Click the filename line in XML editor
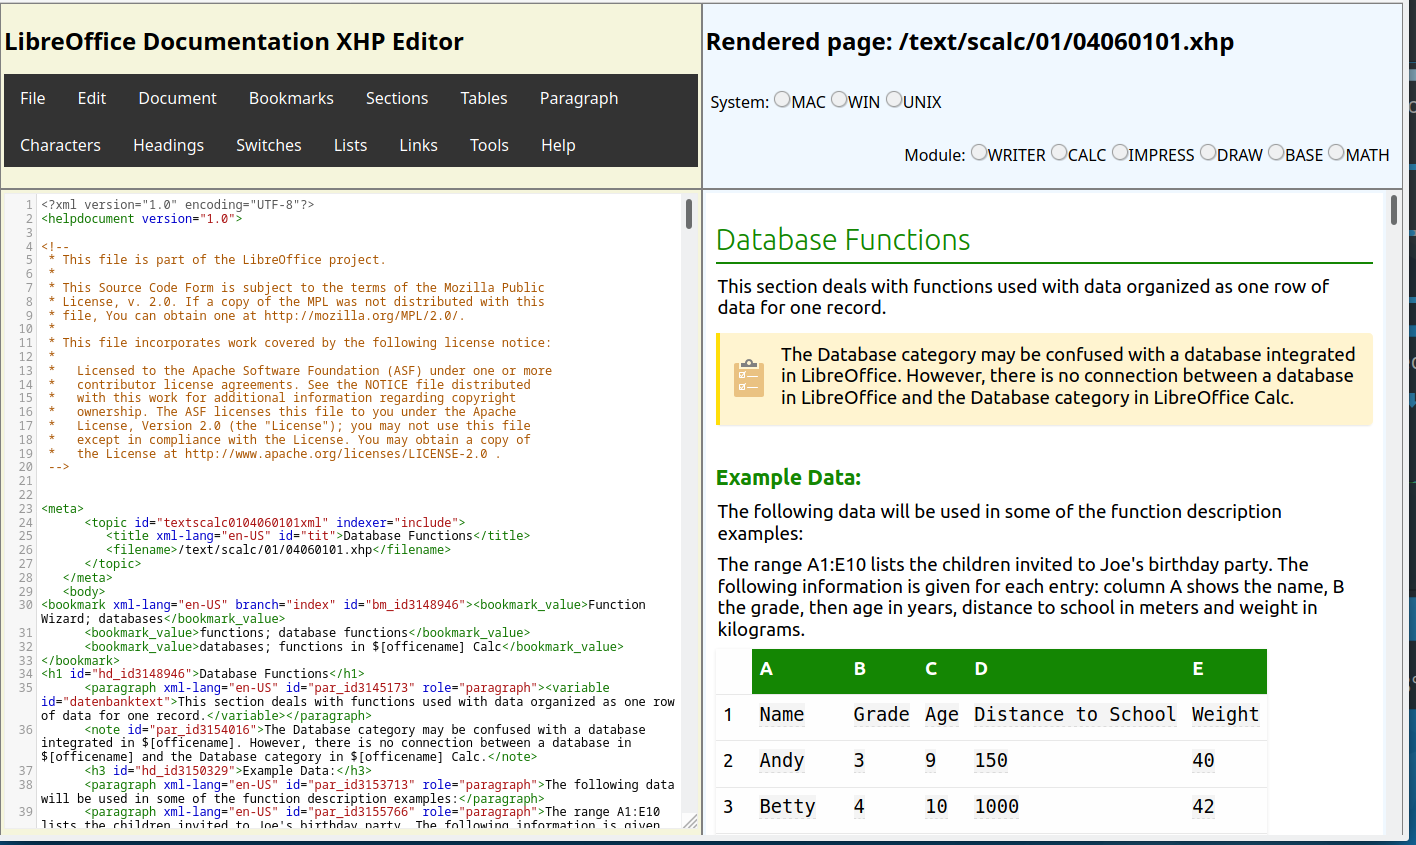The image size is (1416, 845). (279, 549)
